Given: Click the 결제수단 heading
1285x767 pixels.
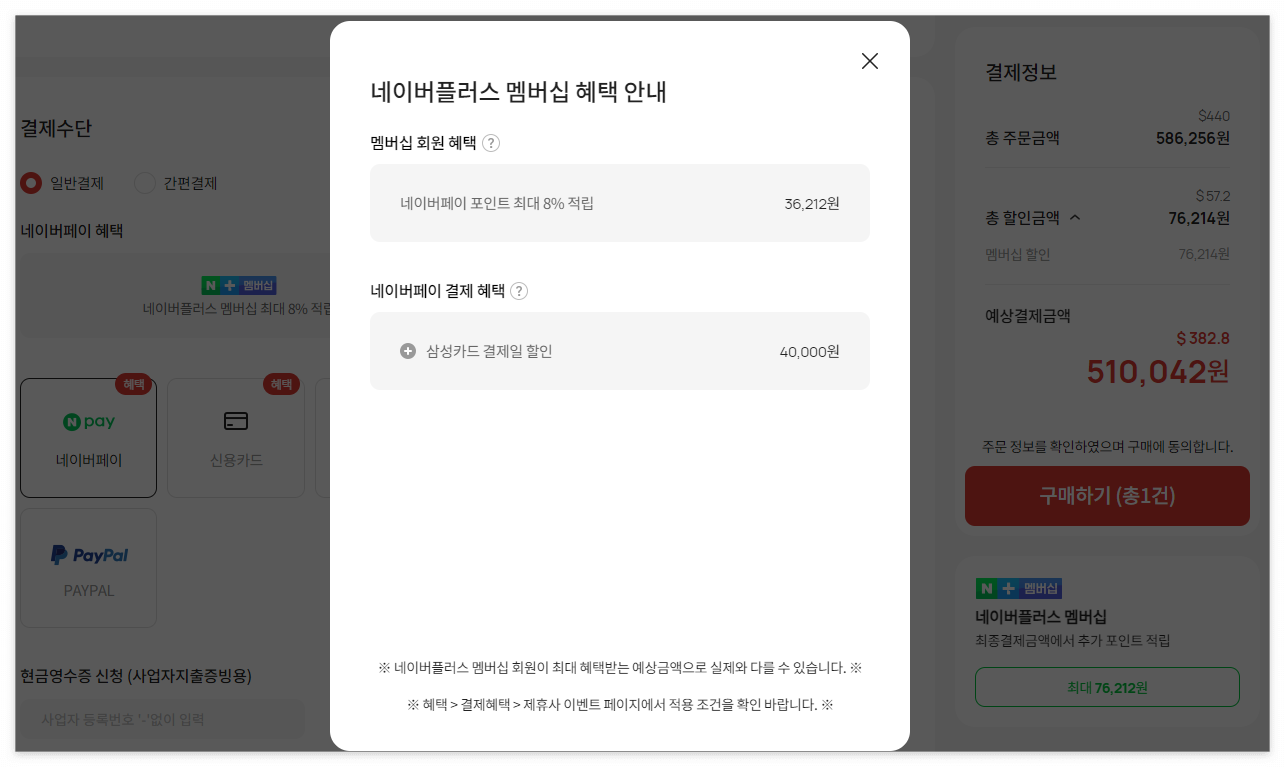Looking at the screenshot, I should point(56,128).
